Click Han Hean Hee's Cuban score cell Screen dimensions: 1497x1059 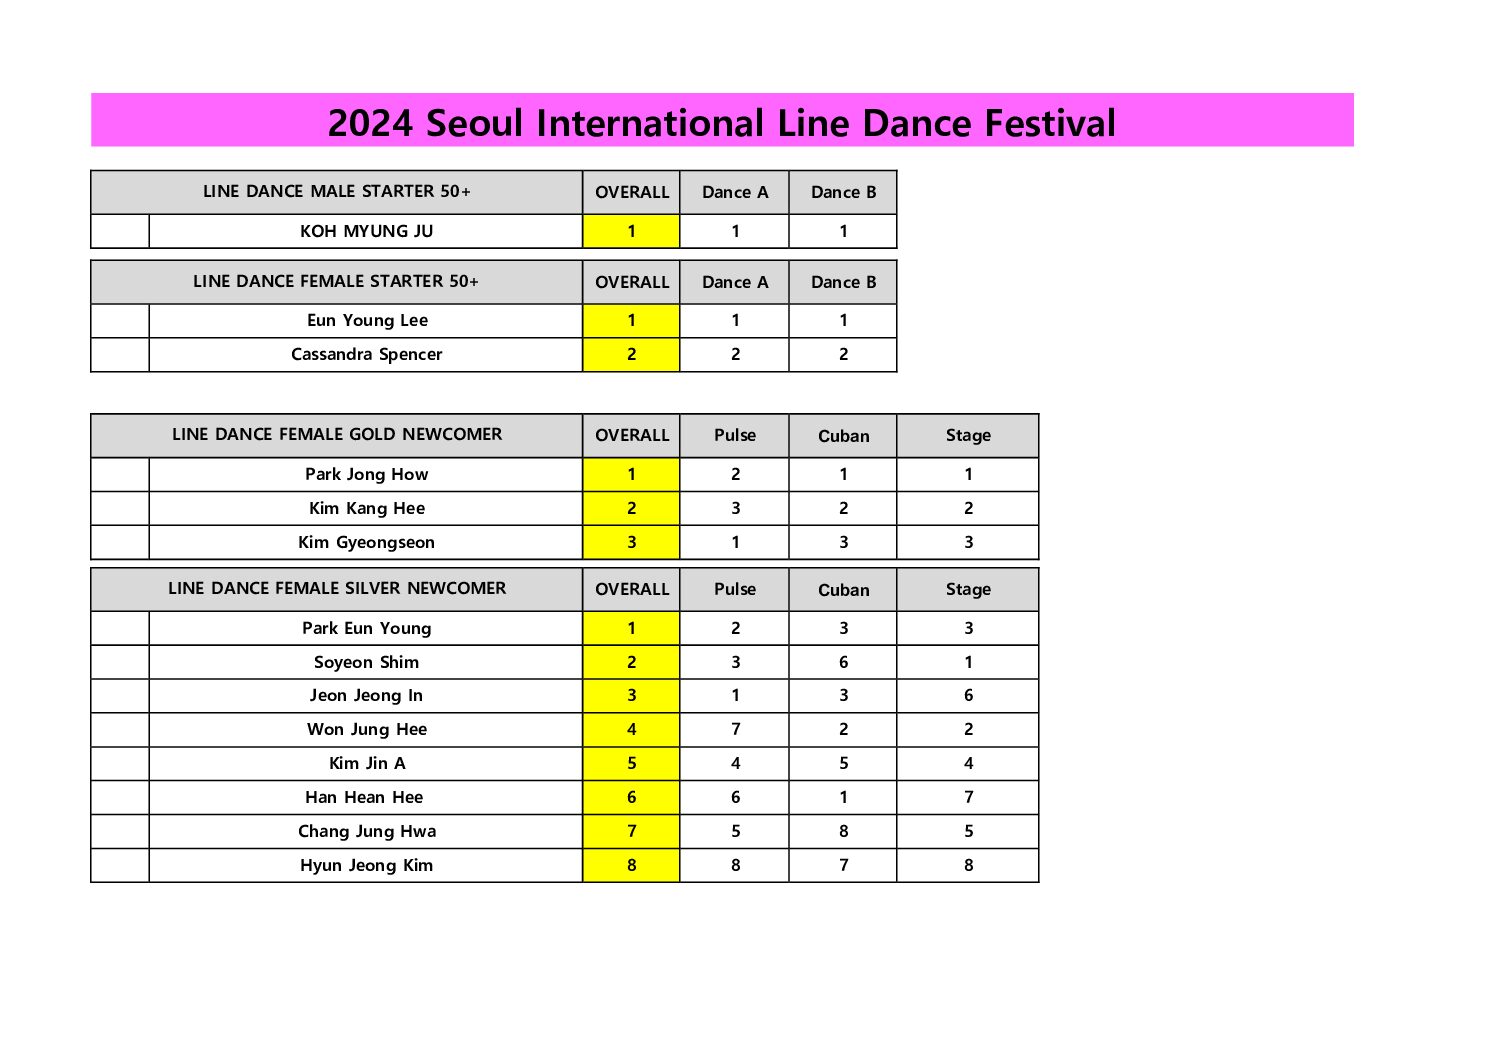point(843,798)
